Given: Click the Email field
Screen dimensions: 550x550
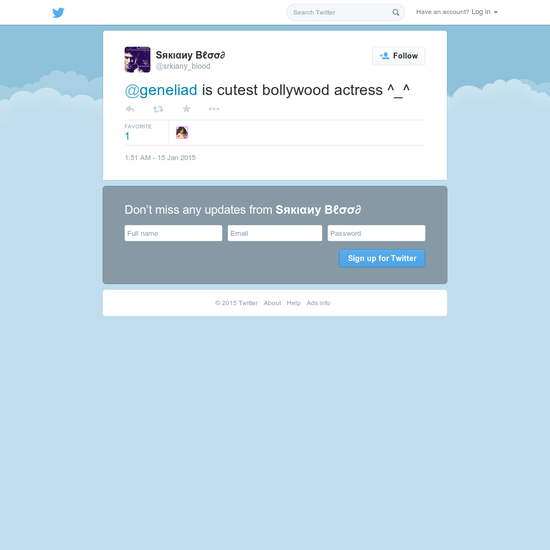Looking at the screenshot, I should point(275,233).
